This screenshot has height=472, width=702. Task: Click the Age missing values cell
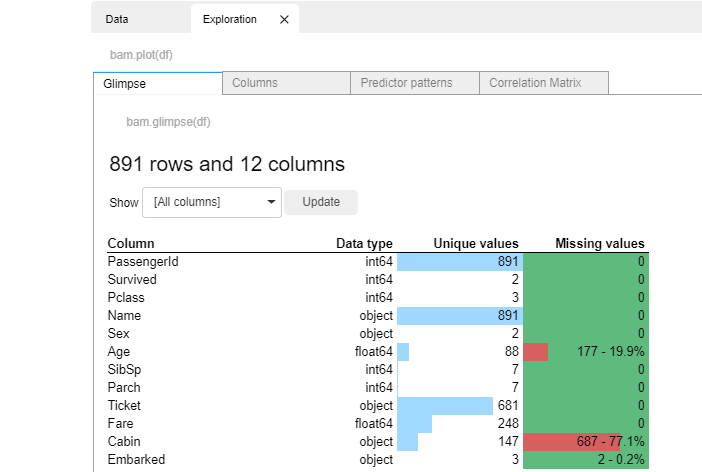coord(585,352)
